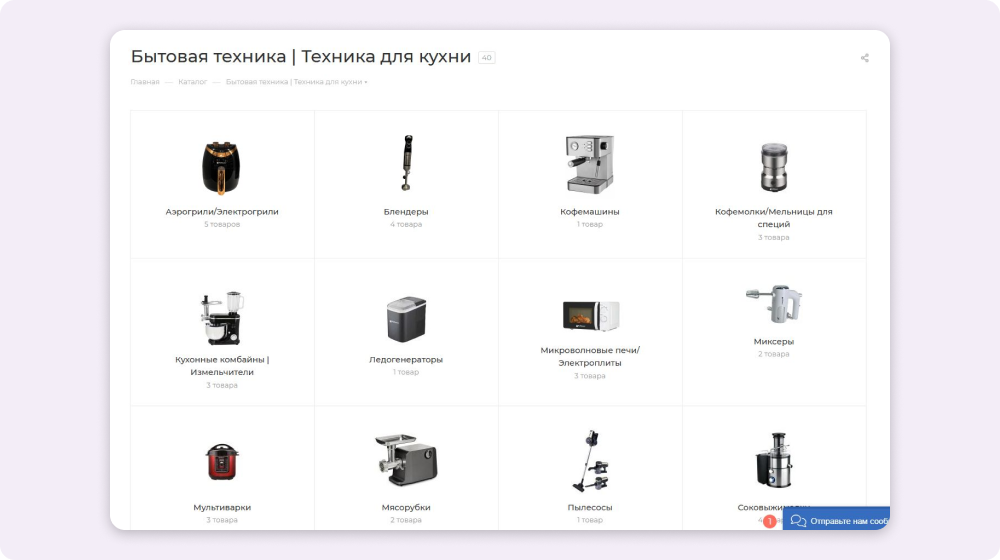Click the '2 товара' count under Мясорубки
The image size is (1000, 560).
[x=406, y=520]
